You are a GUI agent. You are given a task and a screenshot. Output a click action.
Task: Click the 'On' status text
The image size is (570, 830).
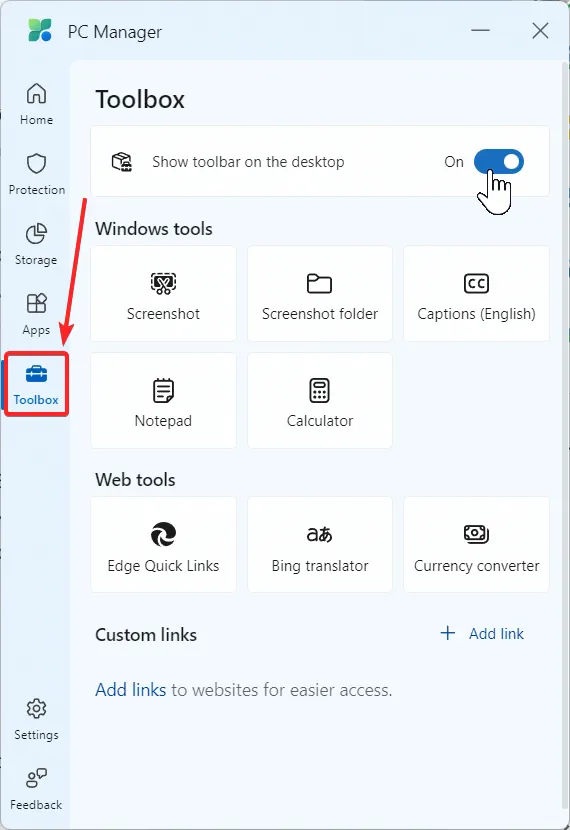(454, 161)
